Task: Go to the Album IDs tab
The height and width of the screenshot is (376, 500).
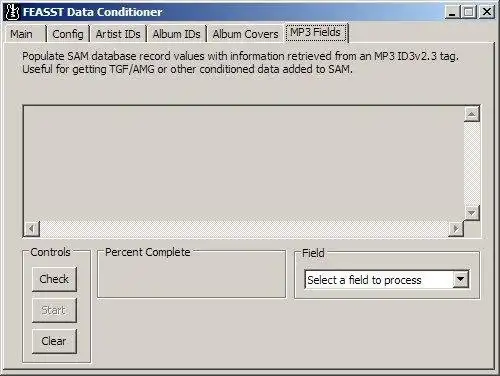Action: pyautogui.click(x=176, y=34)
